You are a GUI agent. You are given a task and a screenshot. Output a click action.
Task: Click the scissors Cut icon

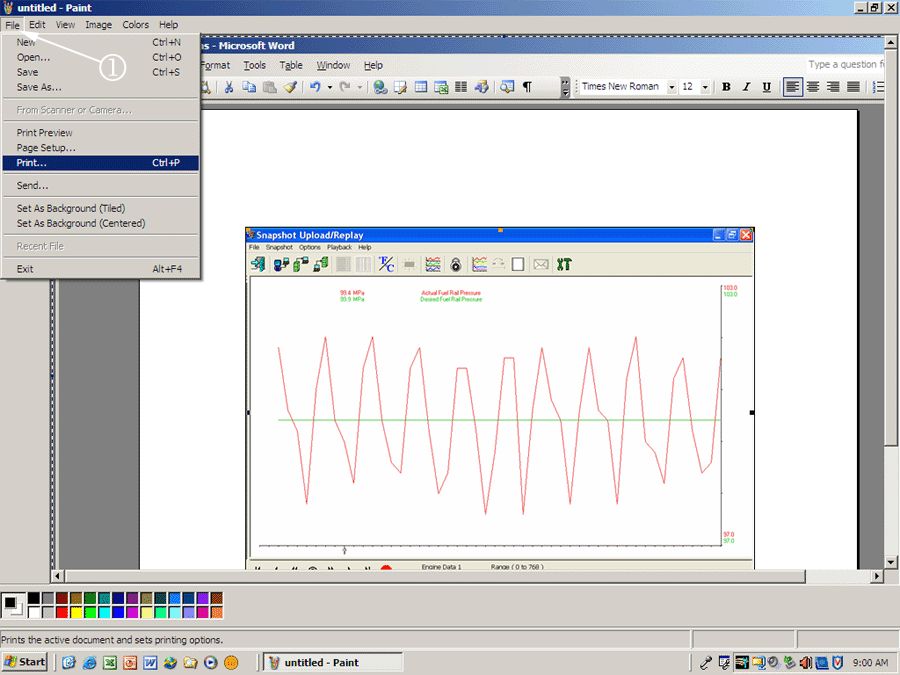tap(228, 87)
